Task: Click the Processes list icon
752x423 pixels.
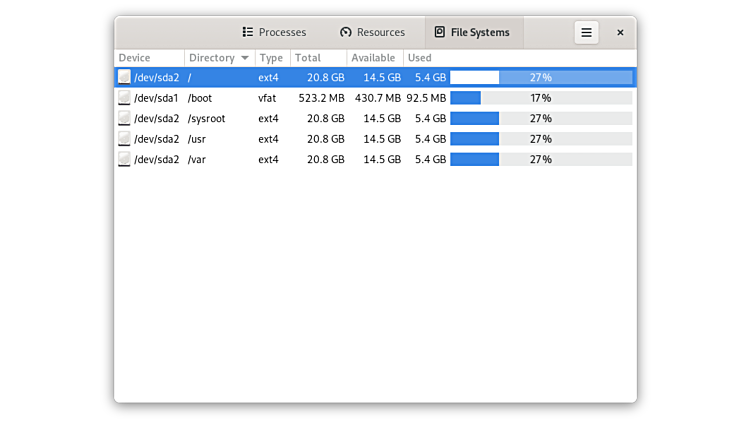Action: click(x=248, y=32)
